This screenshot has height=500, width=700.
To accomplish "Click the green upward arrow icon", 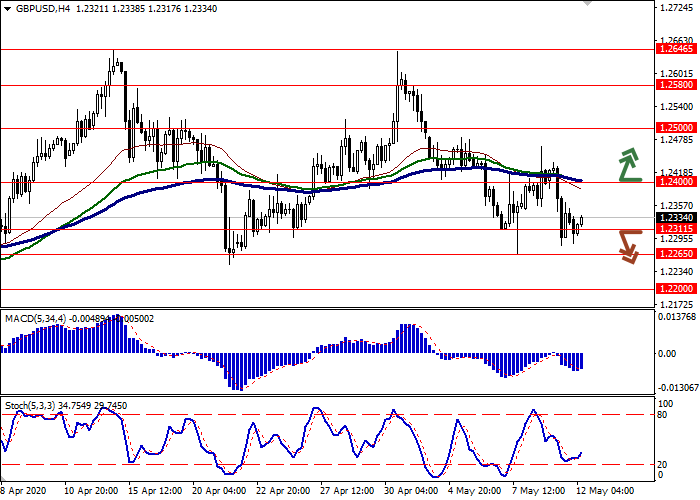I will (628, 165).
